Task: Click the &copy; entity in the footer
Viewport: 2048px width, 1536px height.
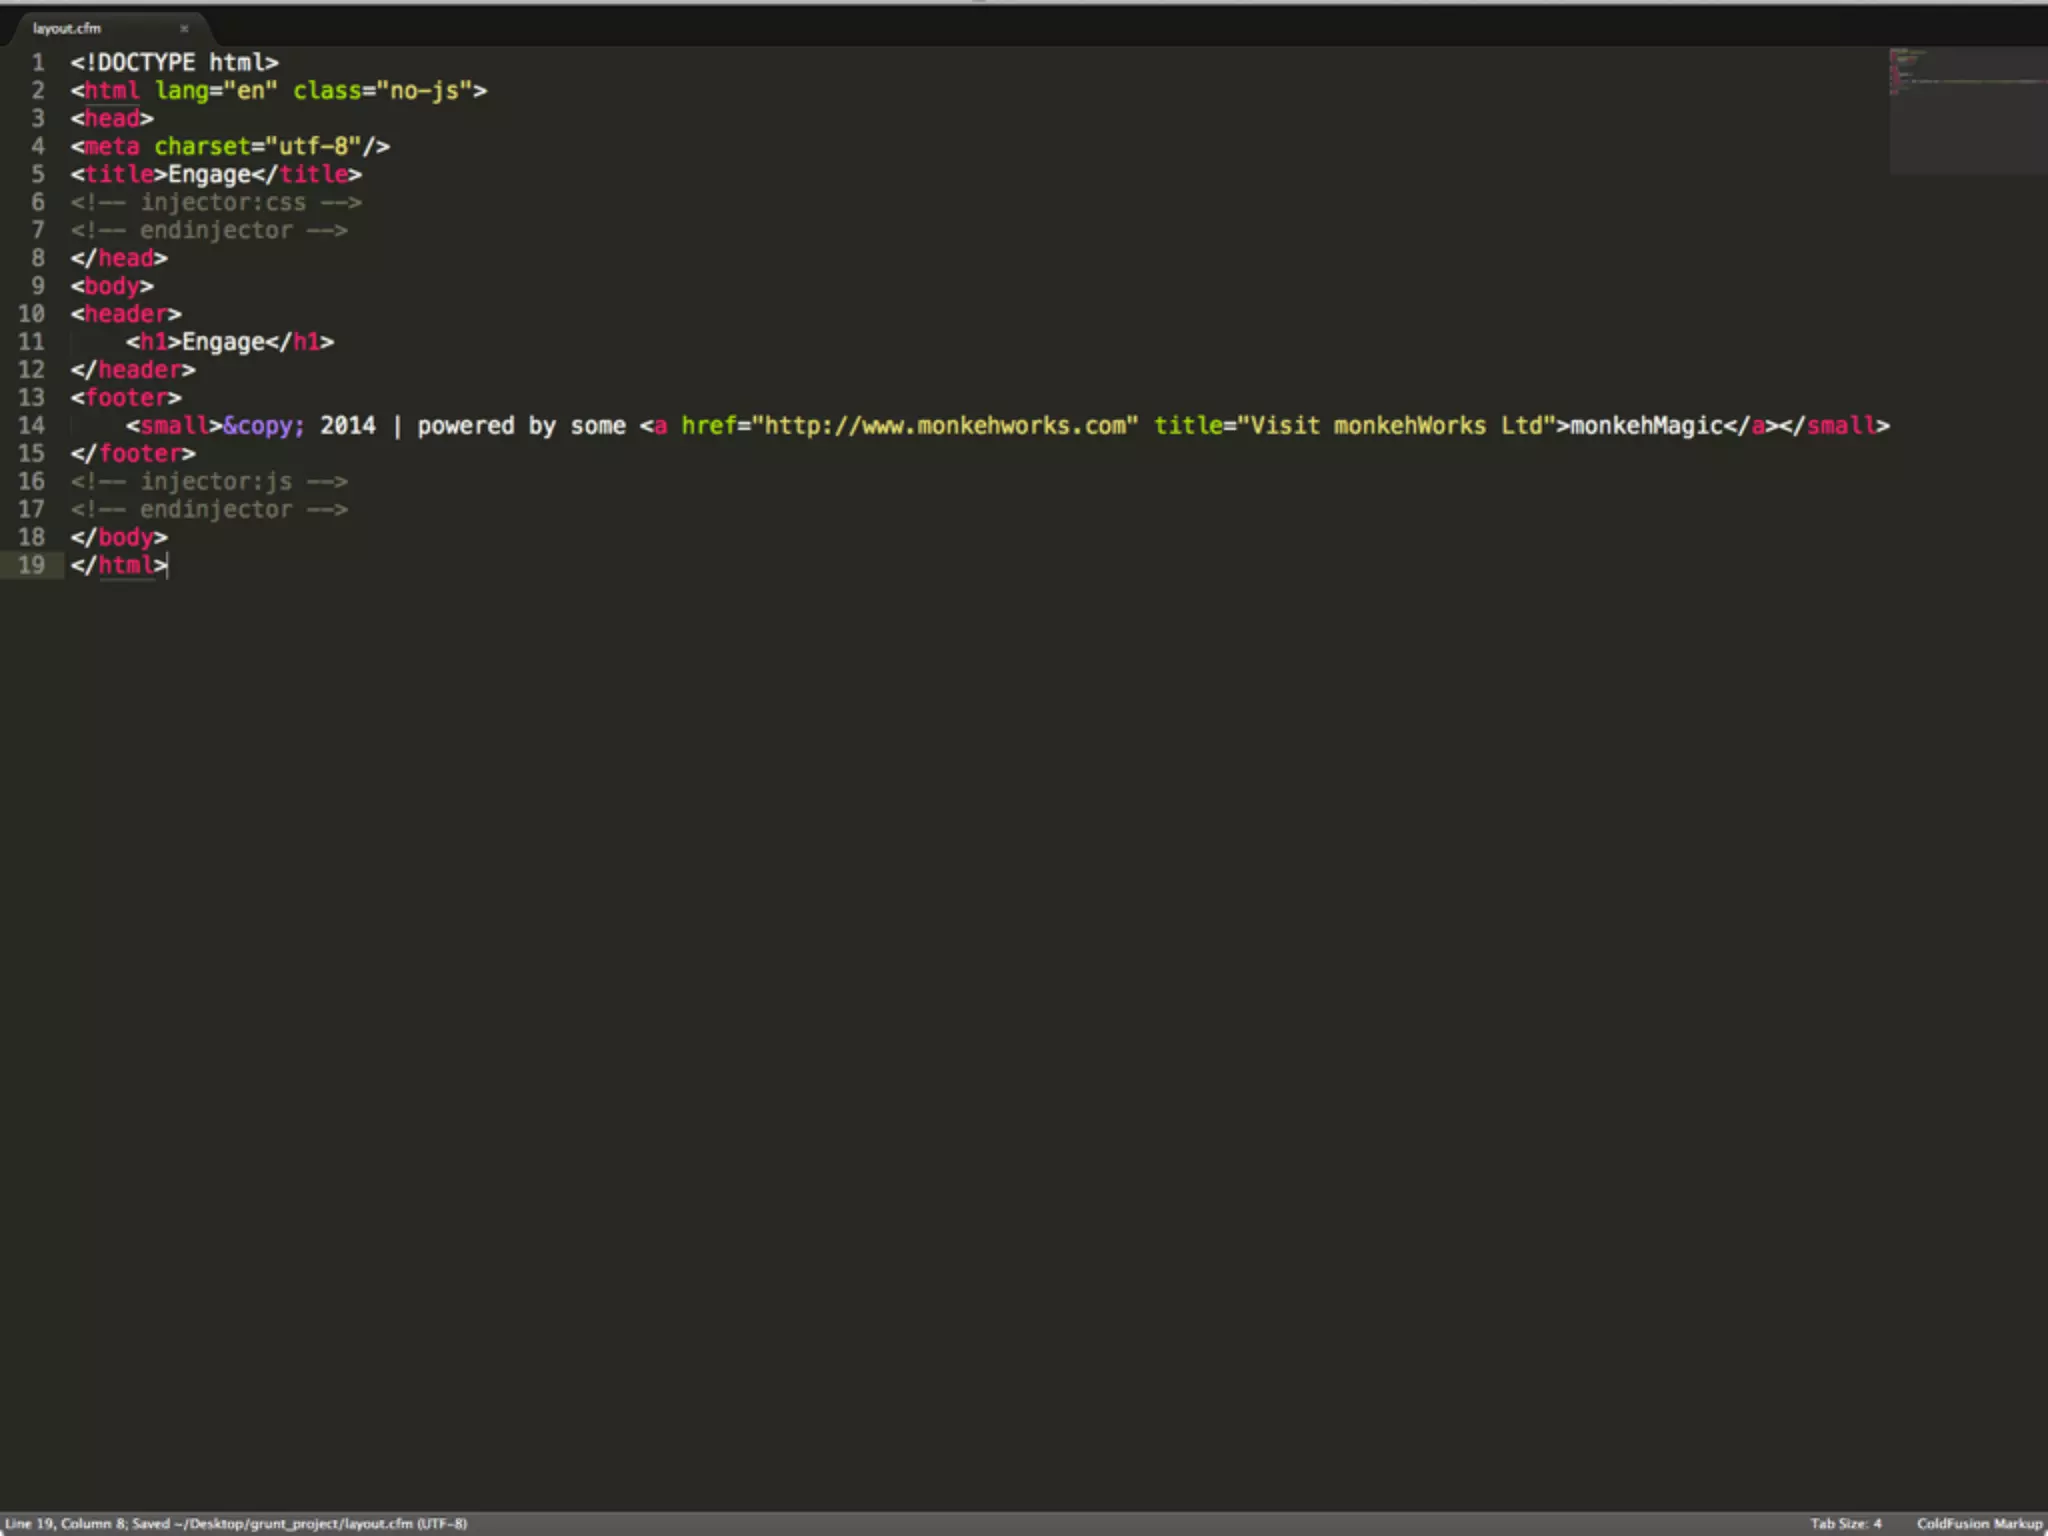Action: pyautogui.click(x=264, y=426)
